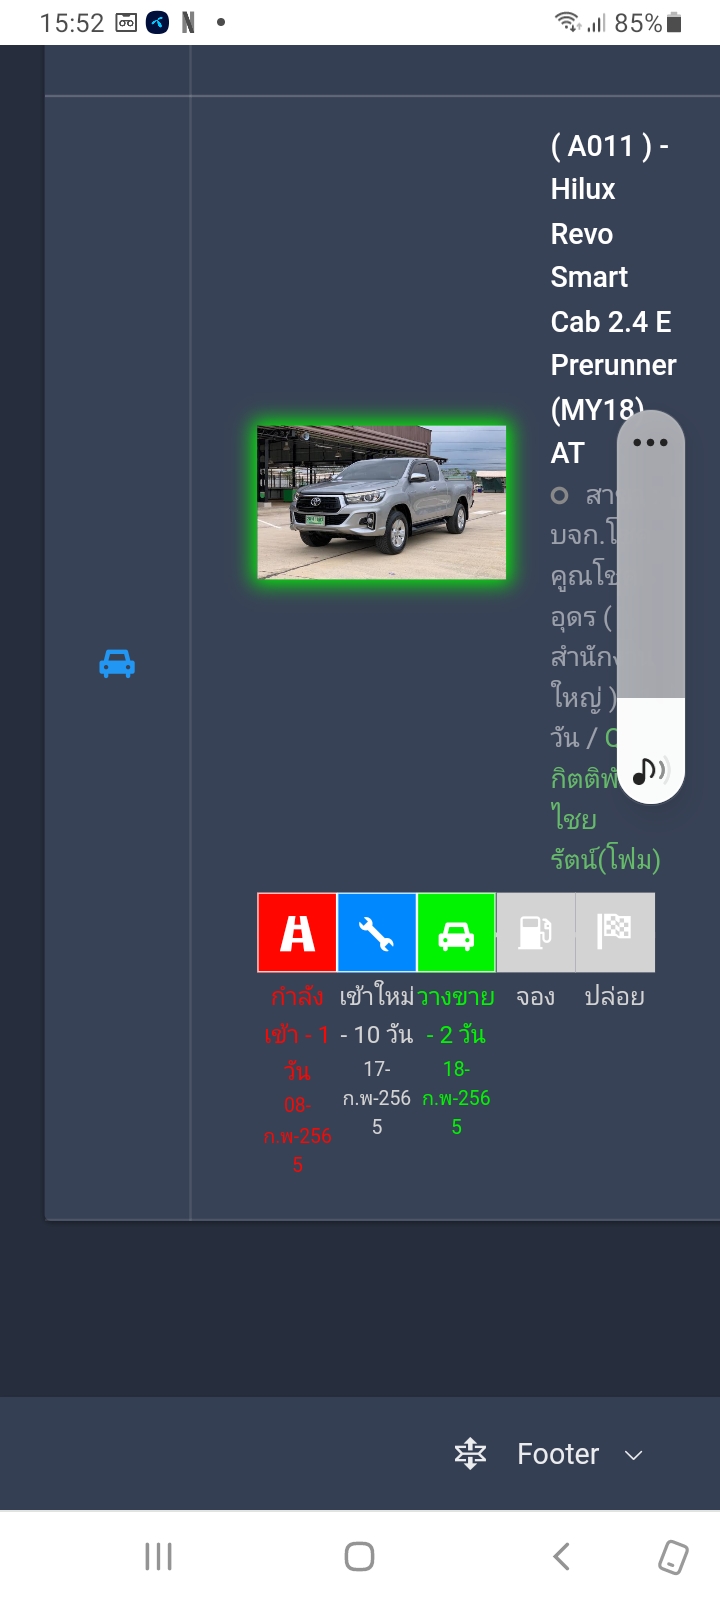
Task: Open the (A011) Hilux Revo vehicle title
Action: (612, 299)
